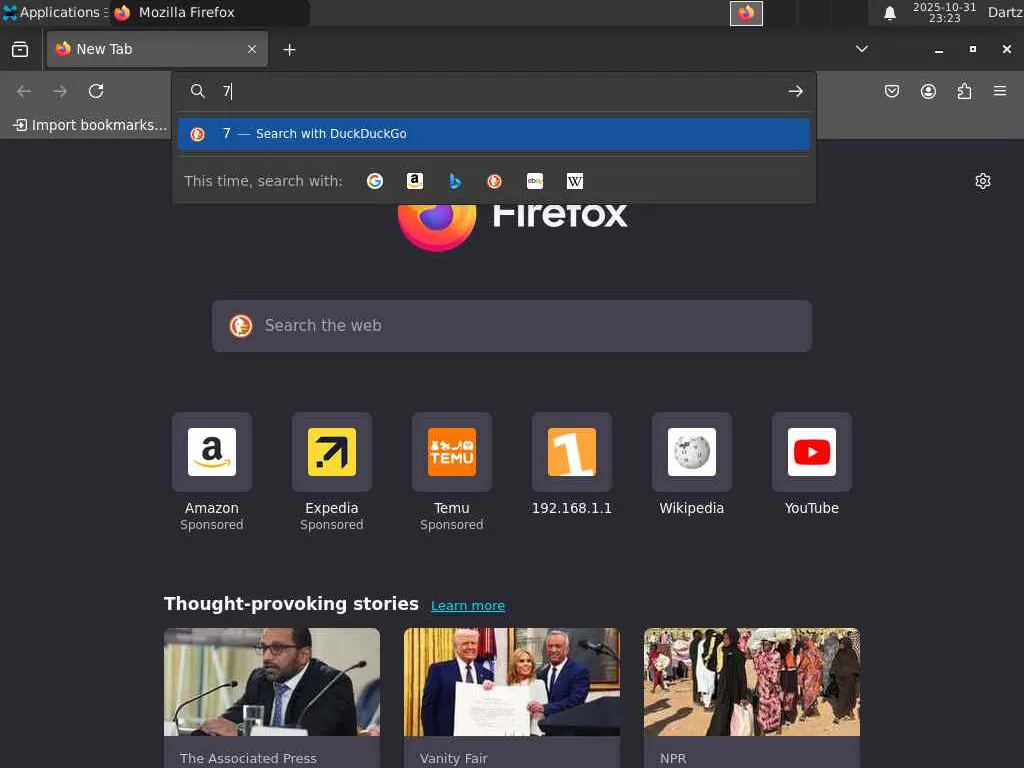Open the Temu sponsored shortcut
This screenshot has width=1024, height=768.
point(452,452)
